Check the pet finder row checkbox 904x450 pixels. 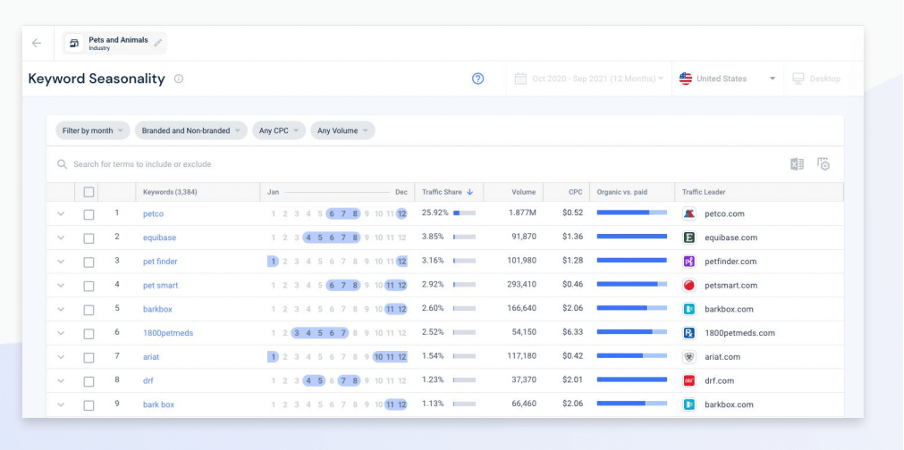(x=89, y=262)
